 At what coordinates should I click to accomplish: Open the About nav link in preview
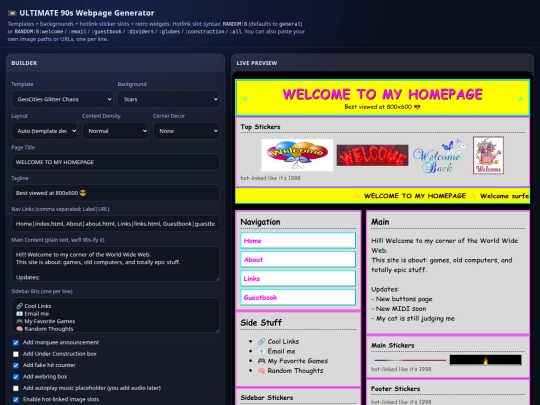(298, 259)
